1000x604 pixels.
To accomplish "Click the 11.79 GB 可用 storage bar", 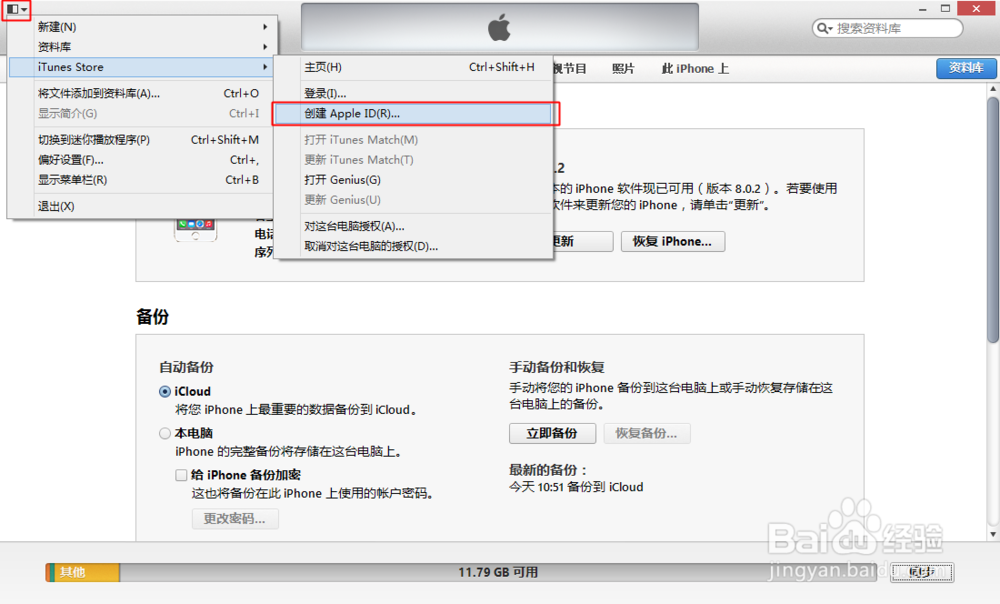I will 498,572.
